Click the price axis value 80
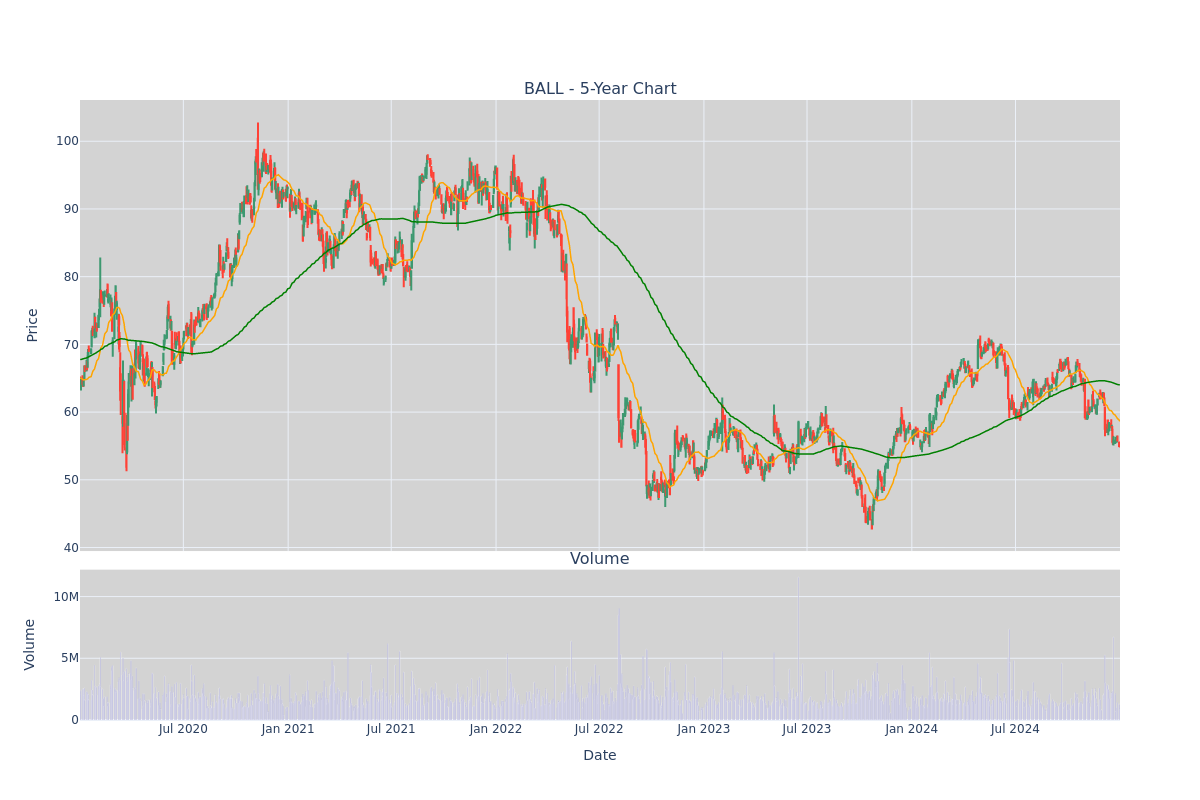This screenshot has width=1200, height=800. [x=71, y=277]
